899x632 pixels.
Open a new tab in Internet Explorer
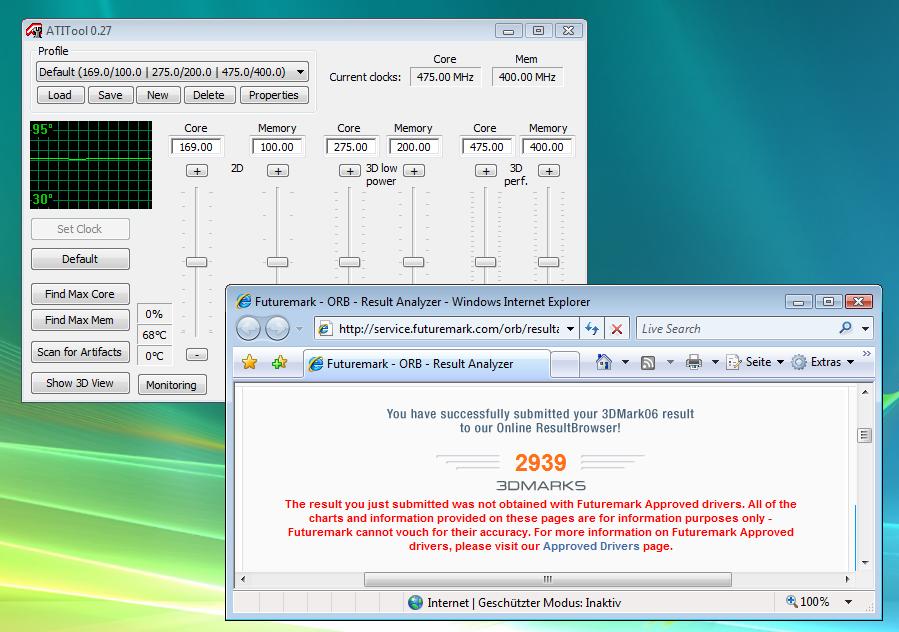coord(565,364)
